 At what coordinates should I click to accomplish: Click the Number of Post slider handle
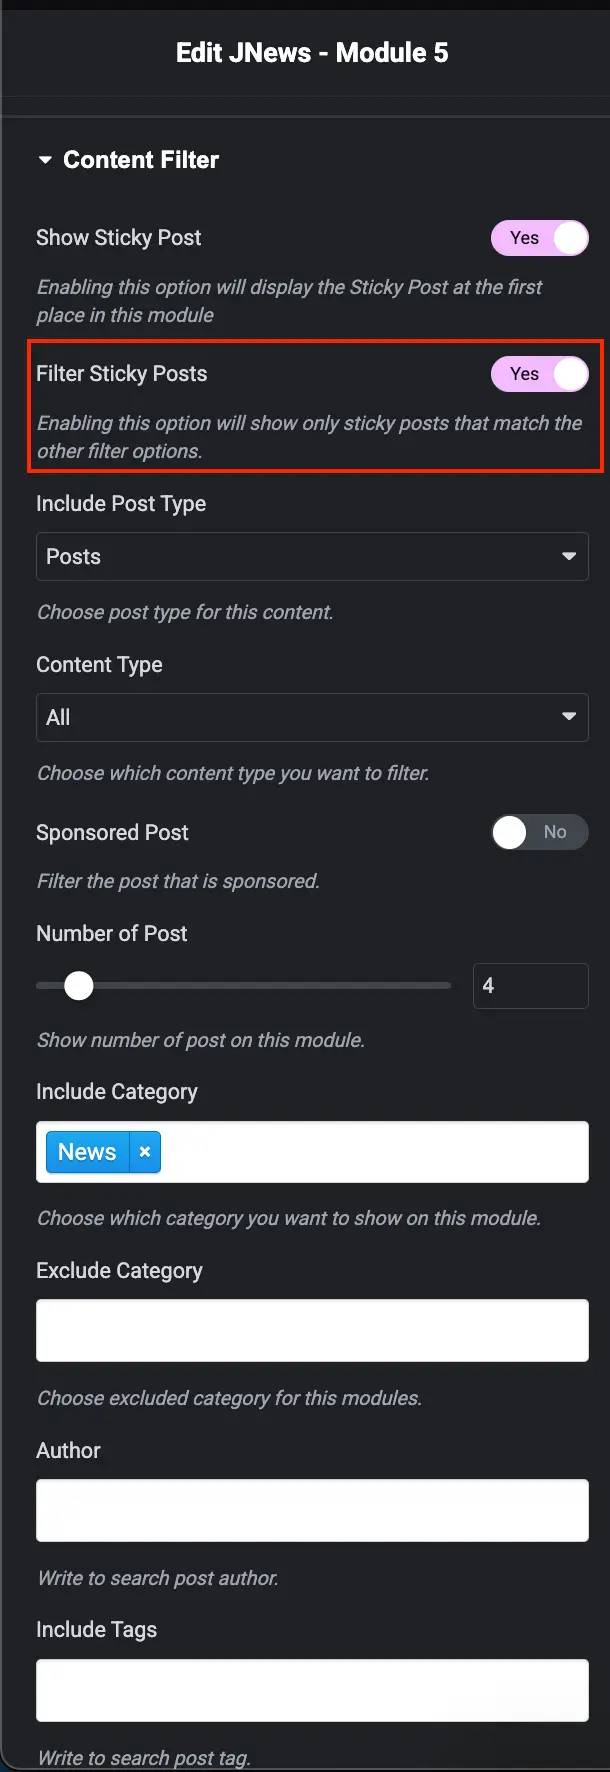tap(79, 986)
